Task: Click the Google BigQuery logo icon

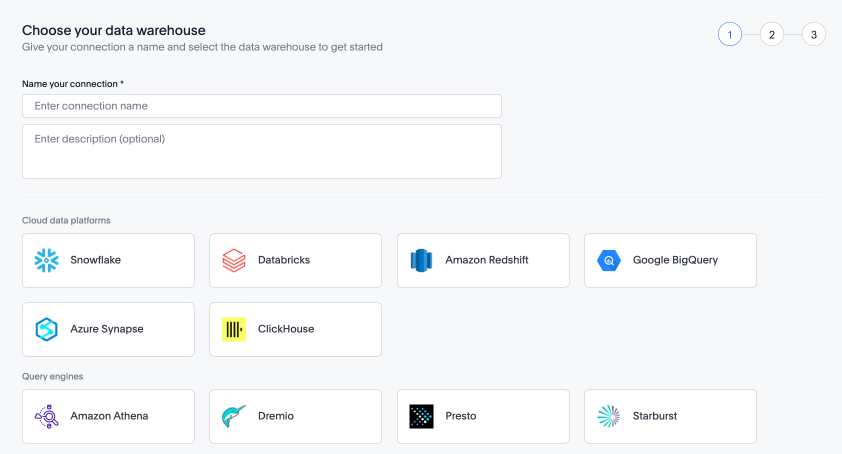Action: coord(609,260)
